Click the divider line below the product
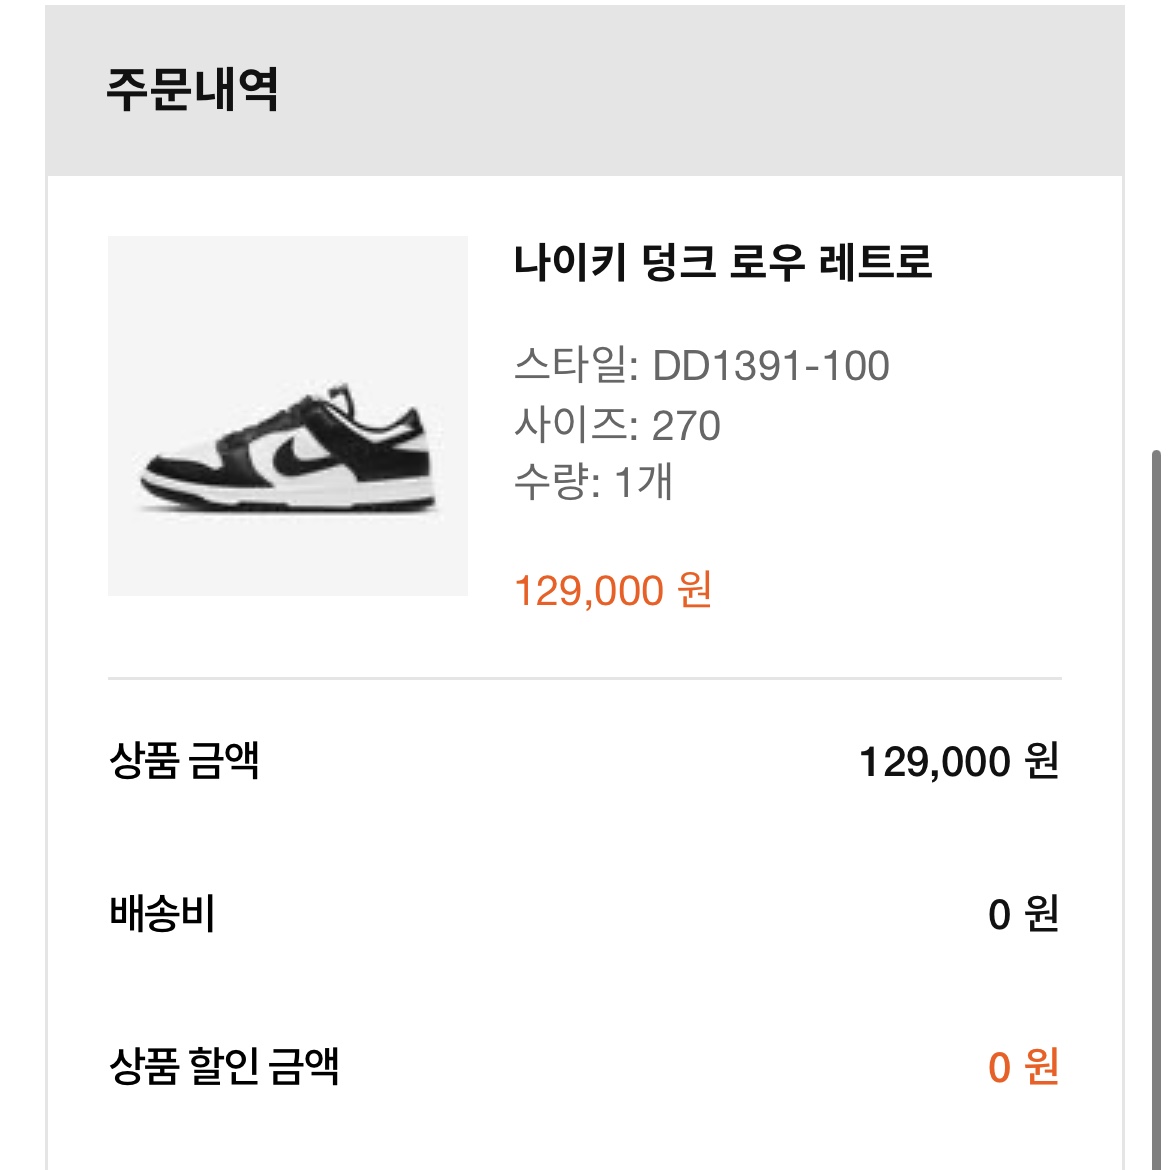 585,678
